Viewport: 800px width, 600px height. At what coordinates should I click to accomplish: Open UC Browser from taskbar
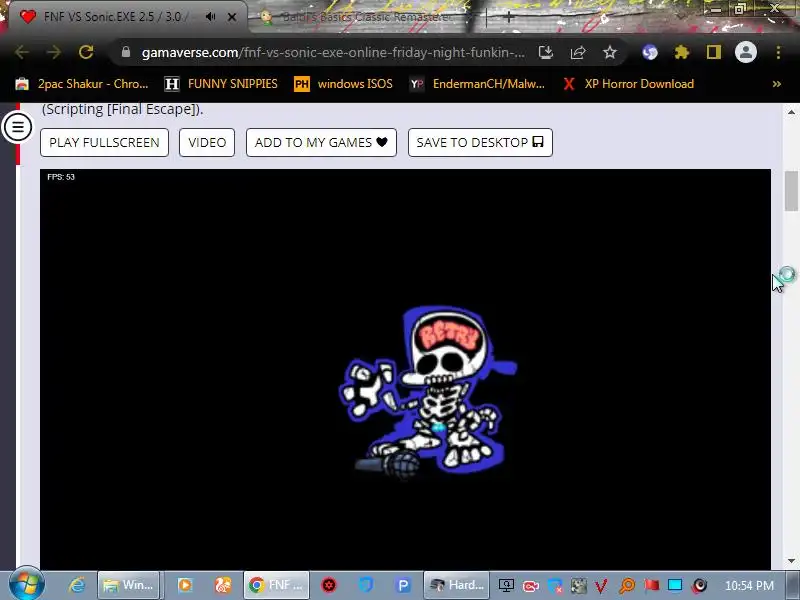pyautogui.click(x=222, y=585)
